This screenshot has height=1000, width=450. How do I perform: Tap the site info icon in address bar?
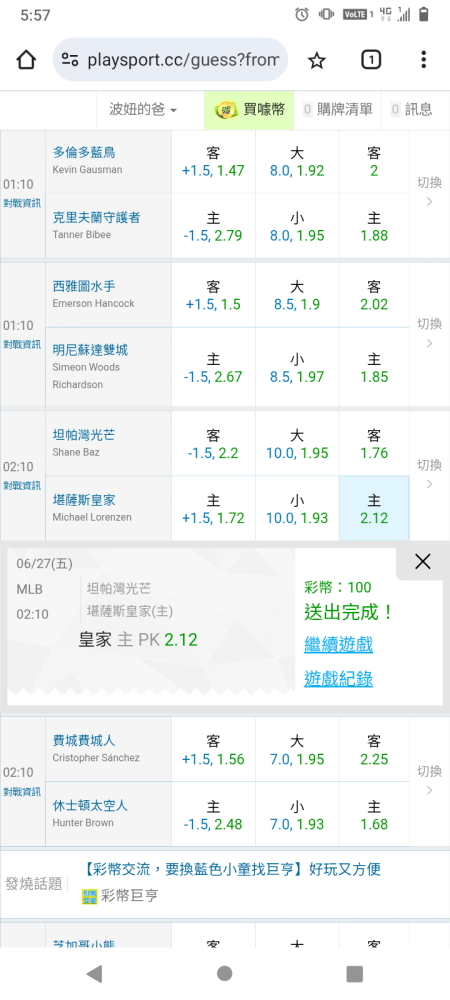[69, 60]
